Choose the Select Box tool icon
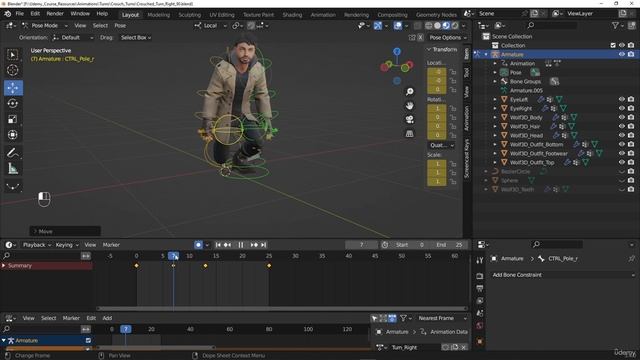640x360 pixels. tap(13, 55)
